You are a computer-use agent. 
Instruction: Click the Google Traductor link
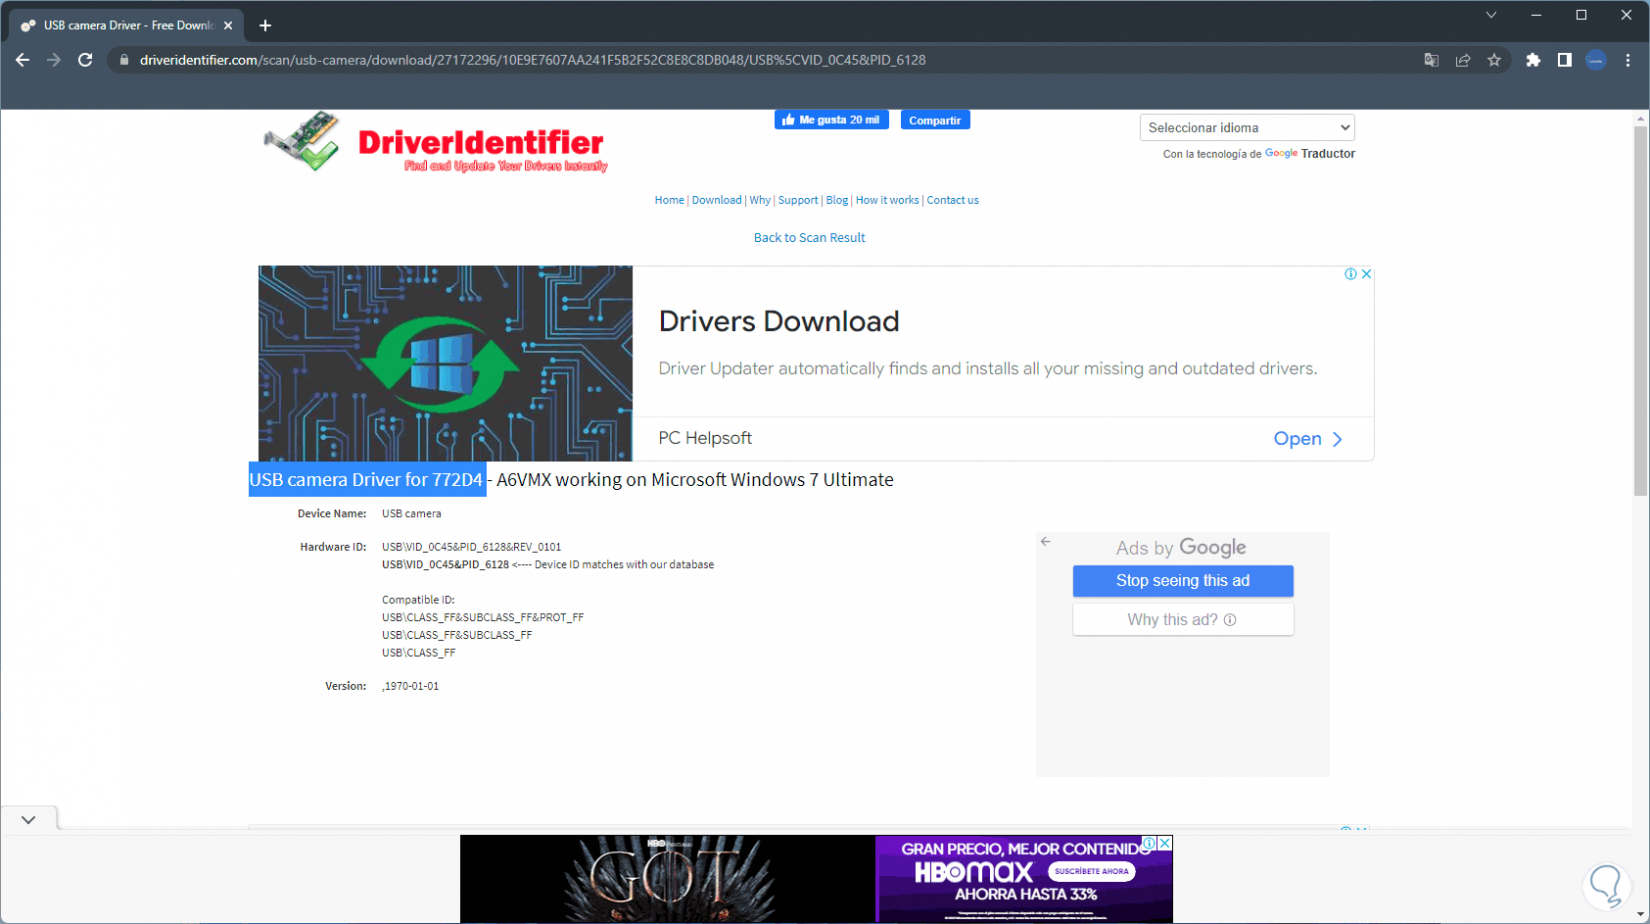pyautogui.click(x=1310, y=154)
